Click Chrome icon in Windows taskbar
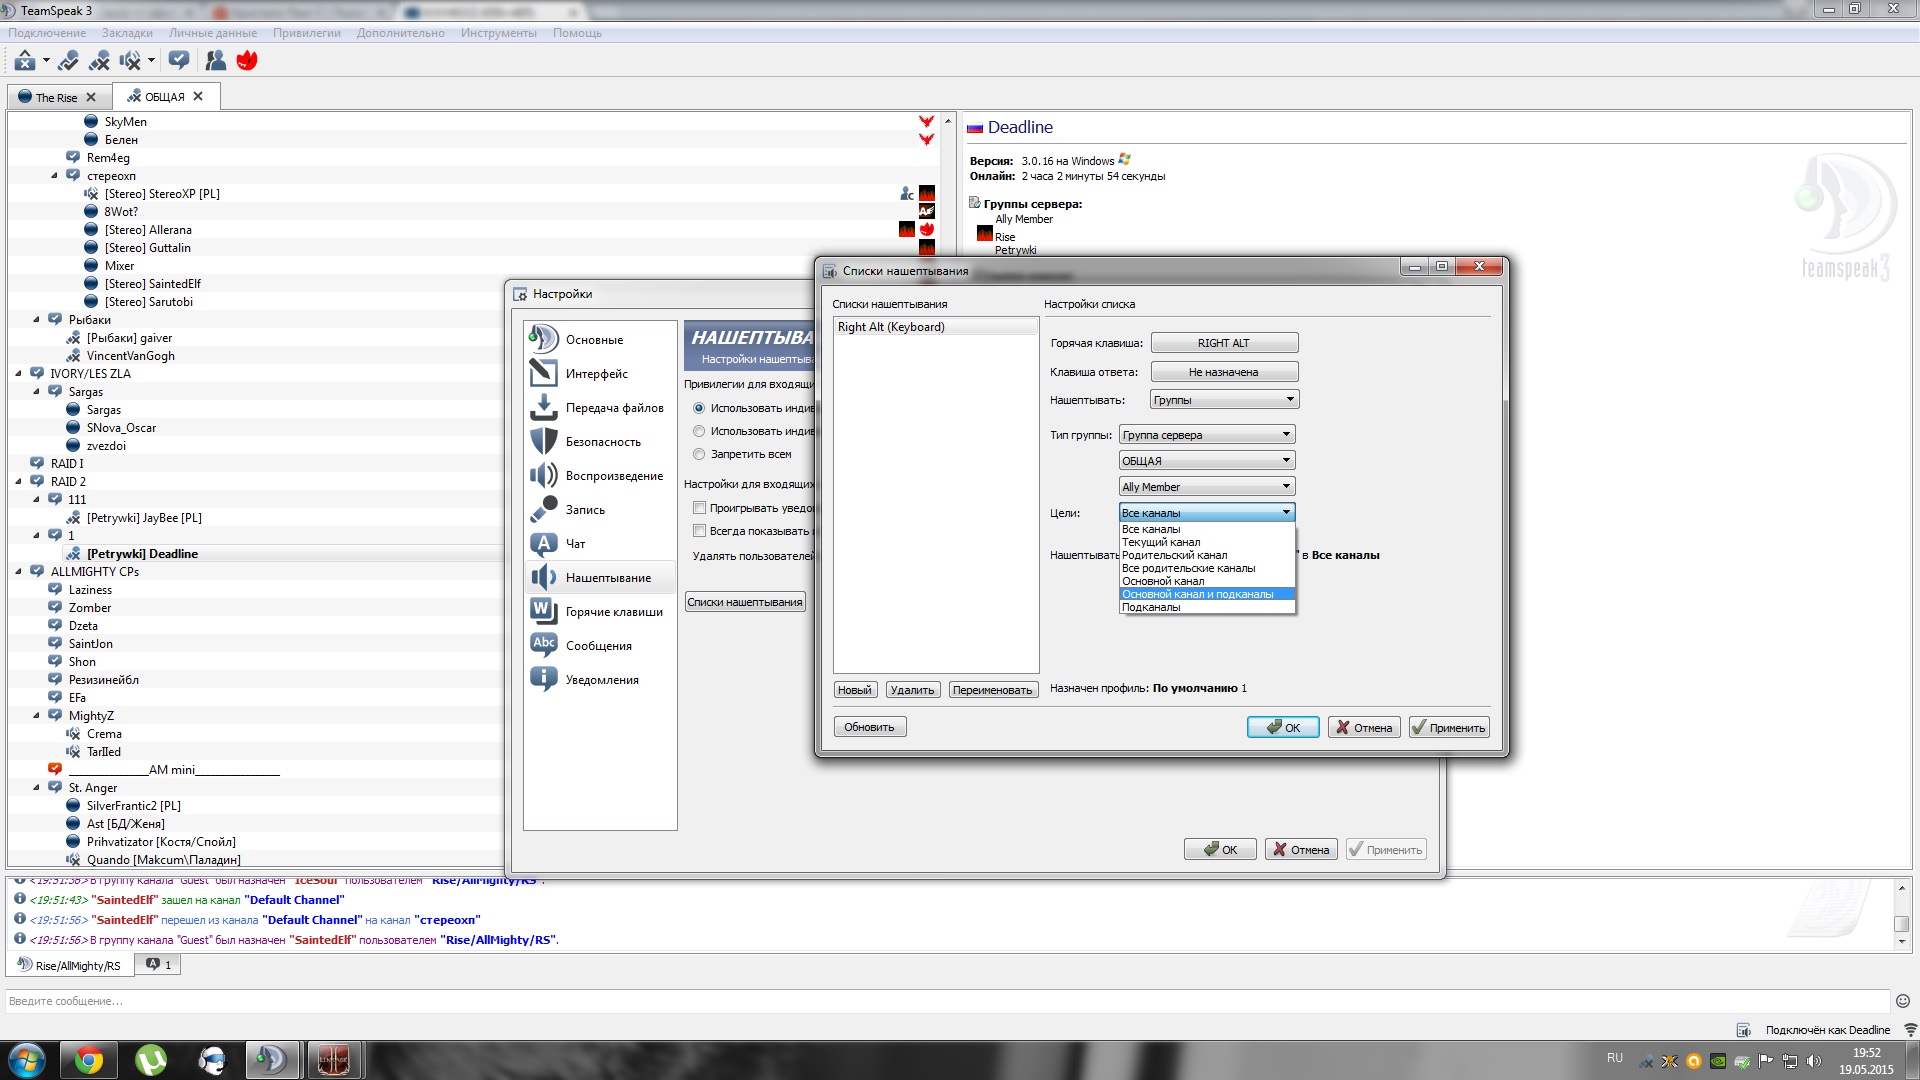The image size is (1920, 1080). tap(89, 1060)
